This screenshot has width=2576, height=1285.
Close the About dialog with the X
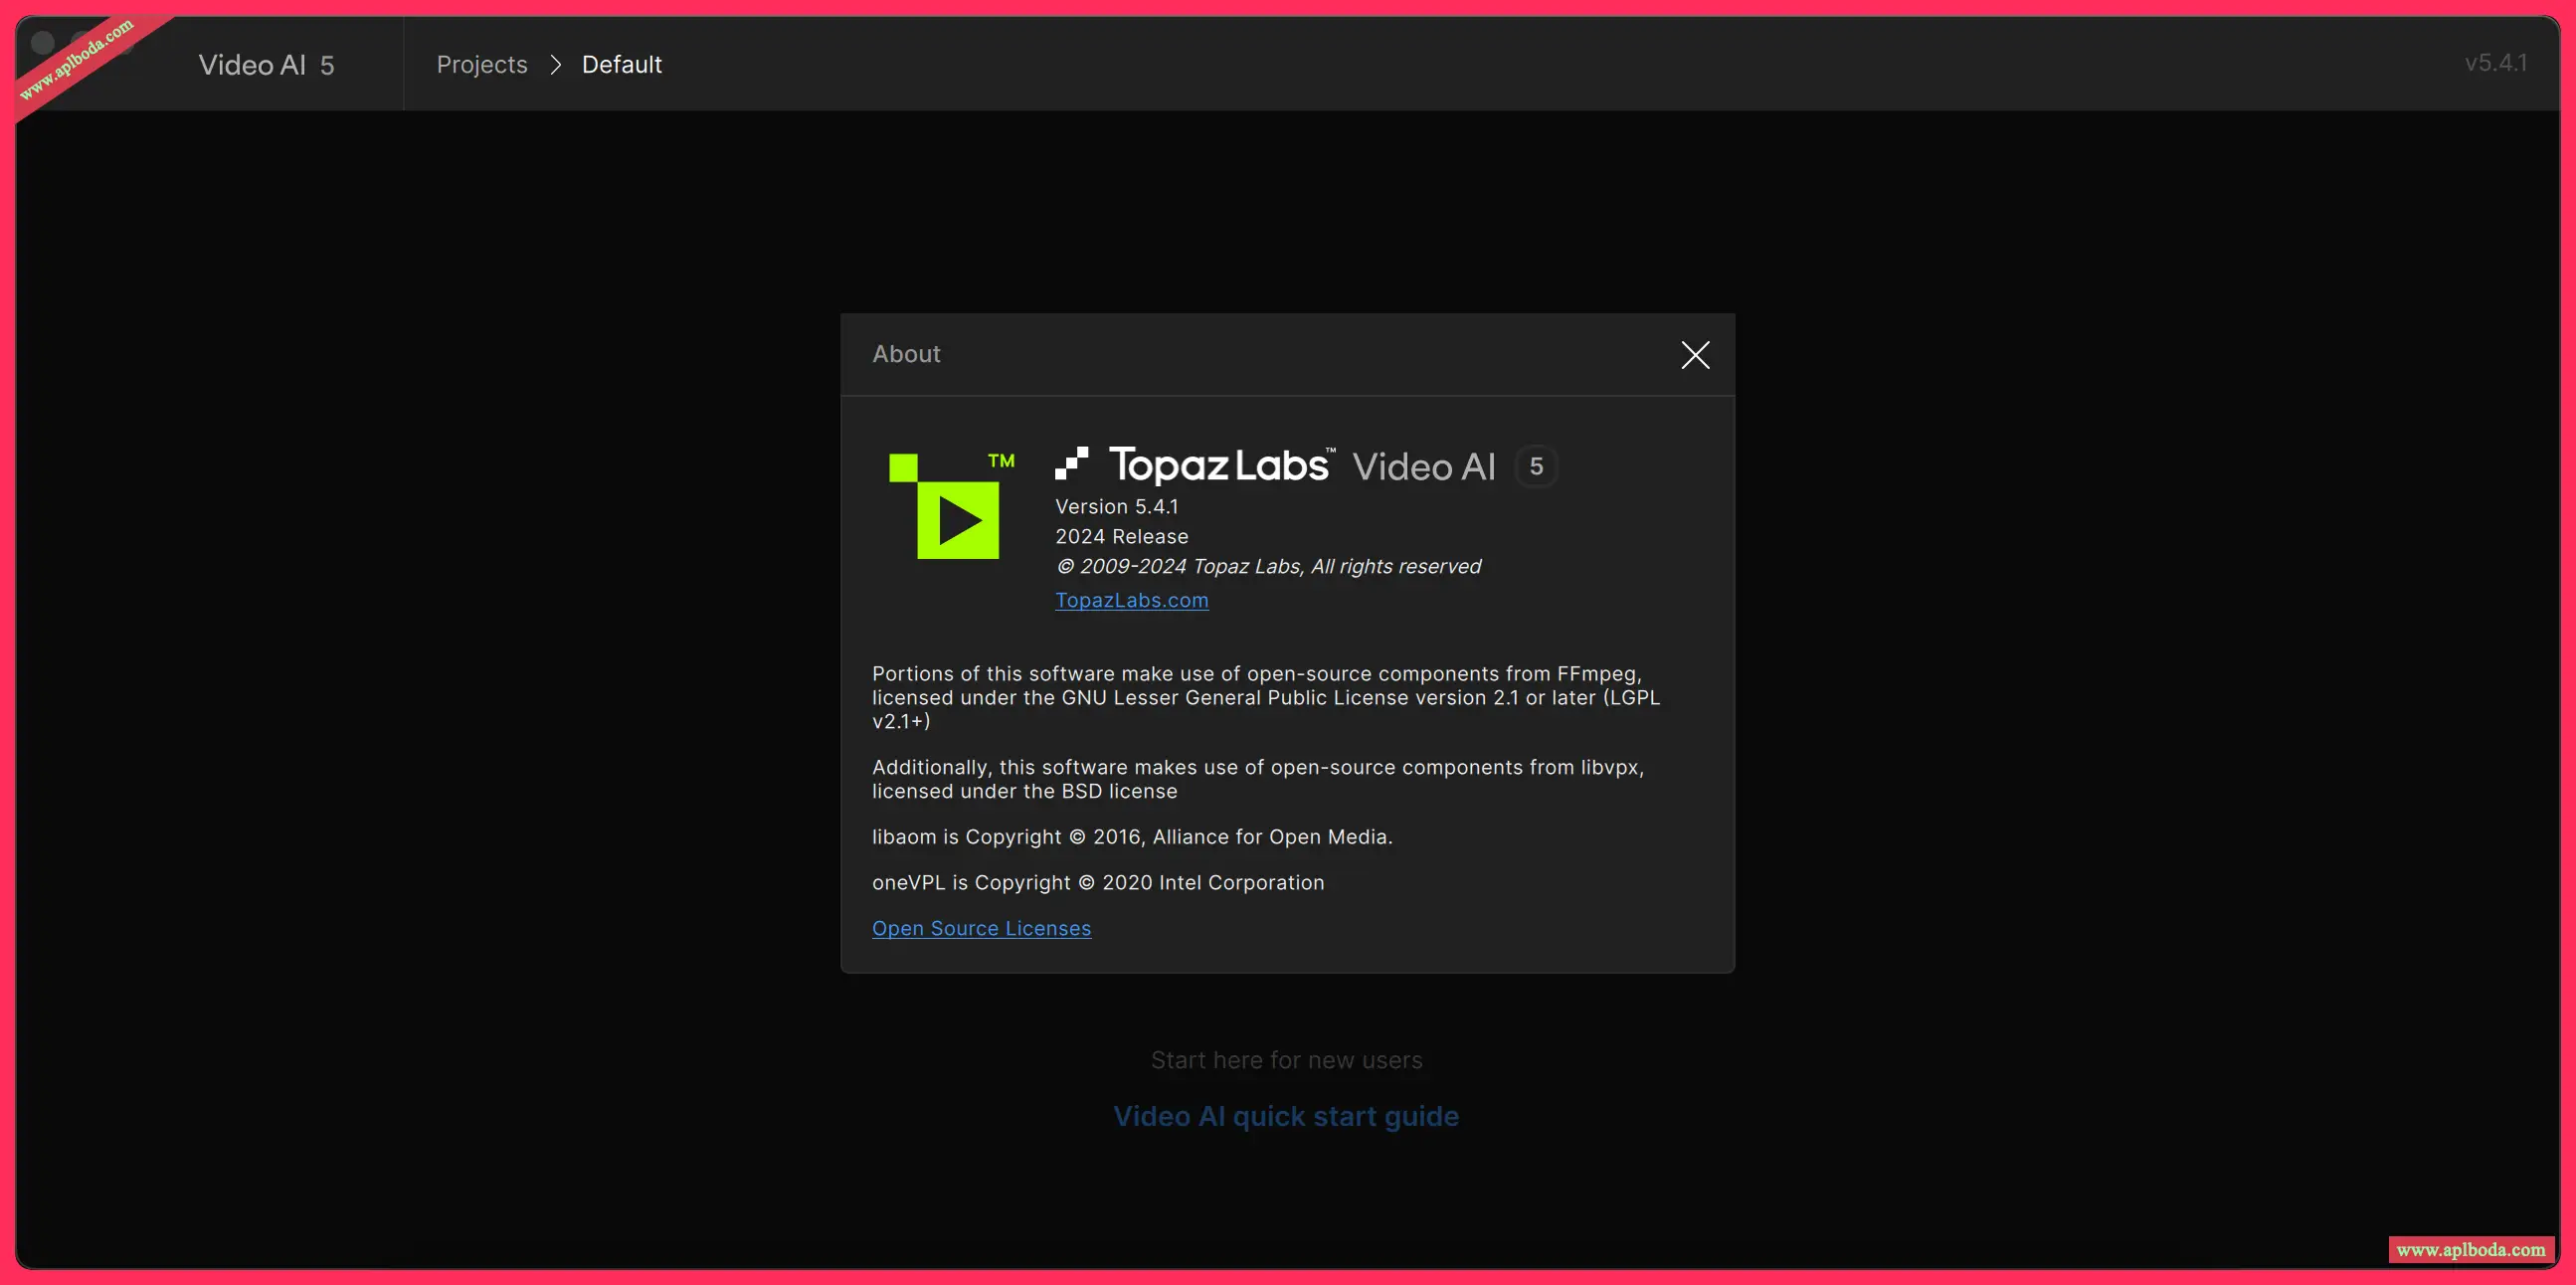[1695, 355]
